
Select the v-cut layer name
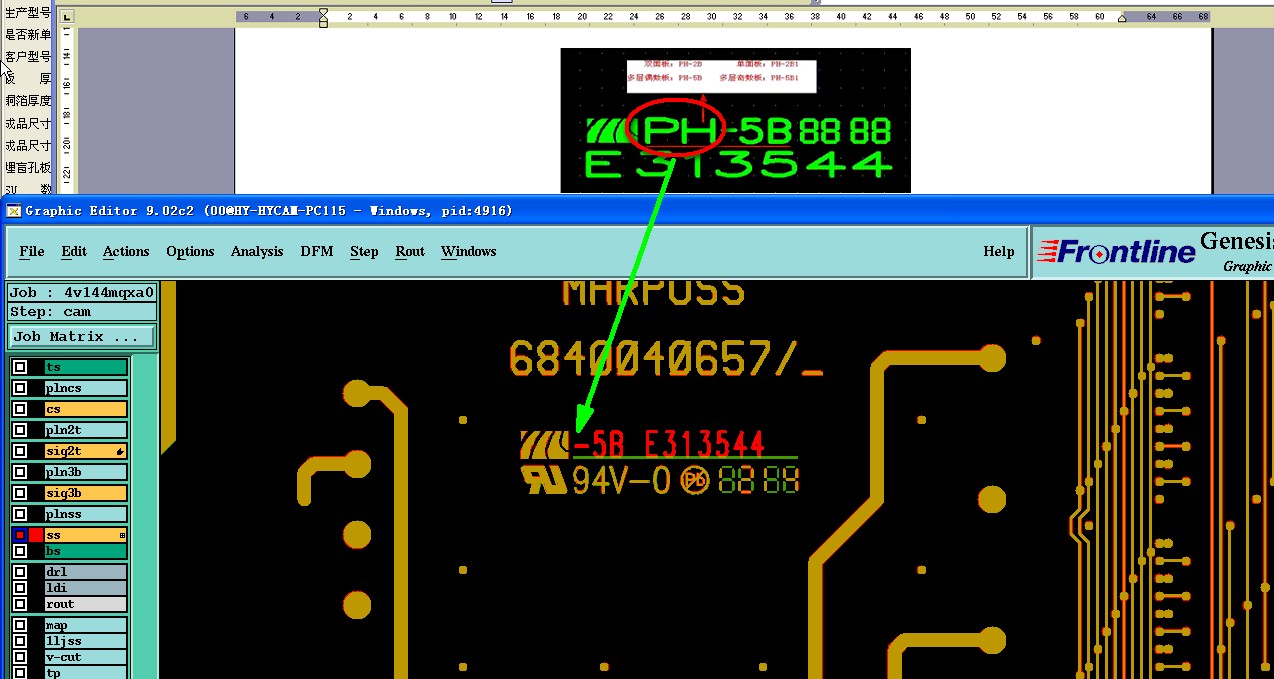click(x=86, y=657)
